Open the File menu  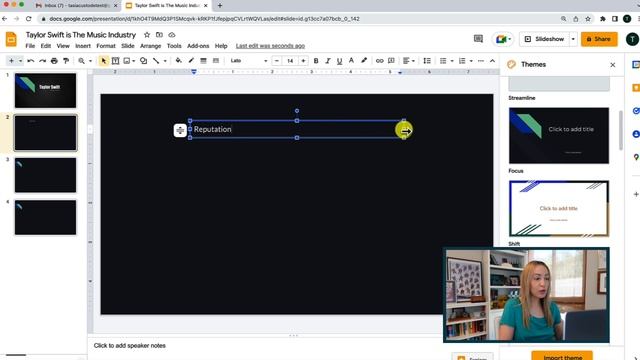pos(30,46)
